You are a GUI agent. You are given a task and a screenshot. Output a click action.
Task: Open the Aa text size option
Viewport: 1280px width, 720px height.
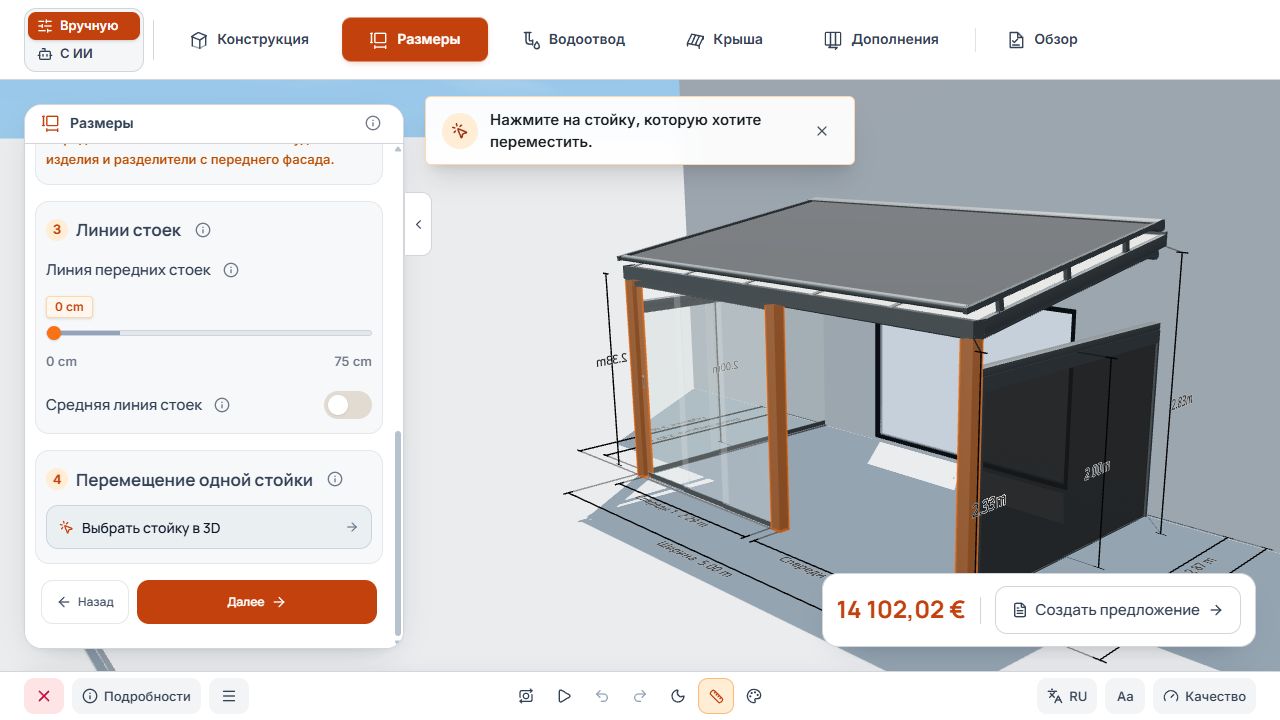[1125, 696]
